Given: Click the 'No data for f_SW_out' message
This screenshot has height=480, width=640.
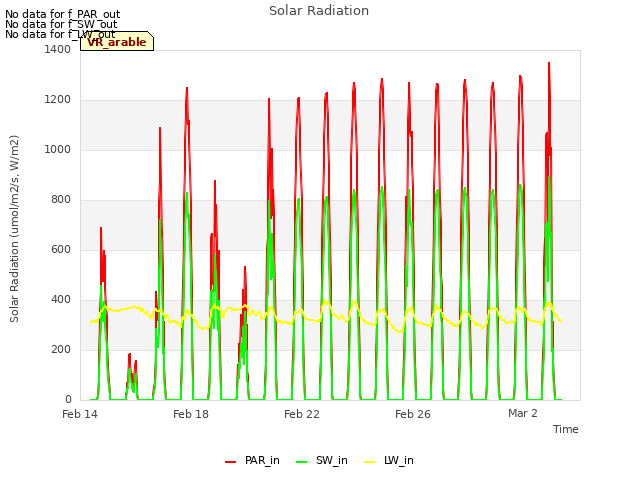Looking at the screenshot, I should (61, 24).
